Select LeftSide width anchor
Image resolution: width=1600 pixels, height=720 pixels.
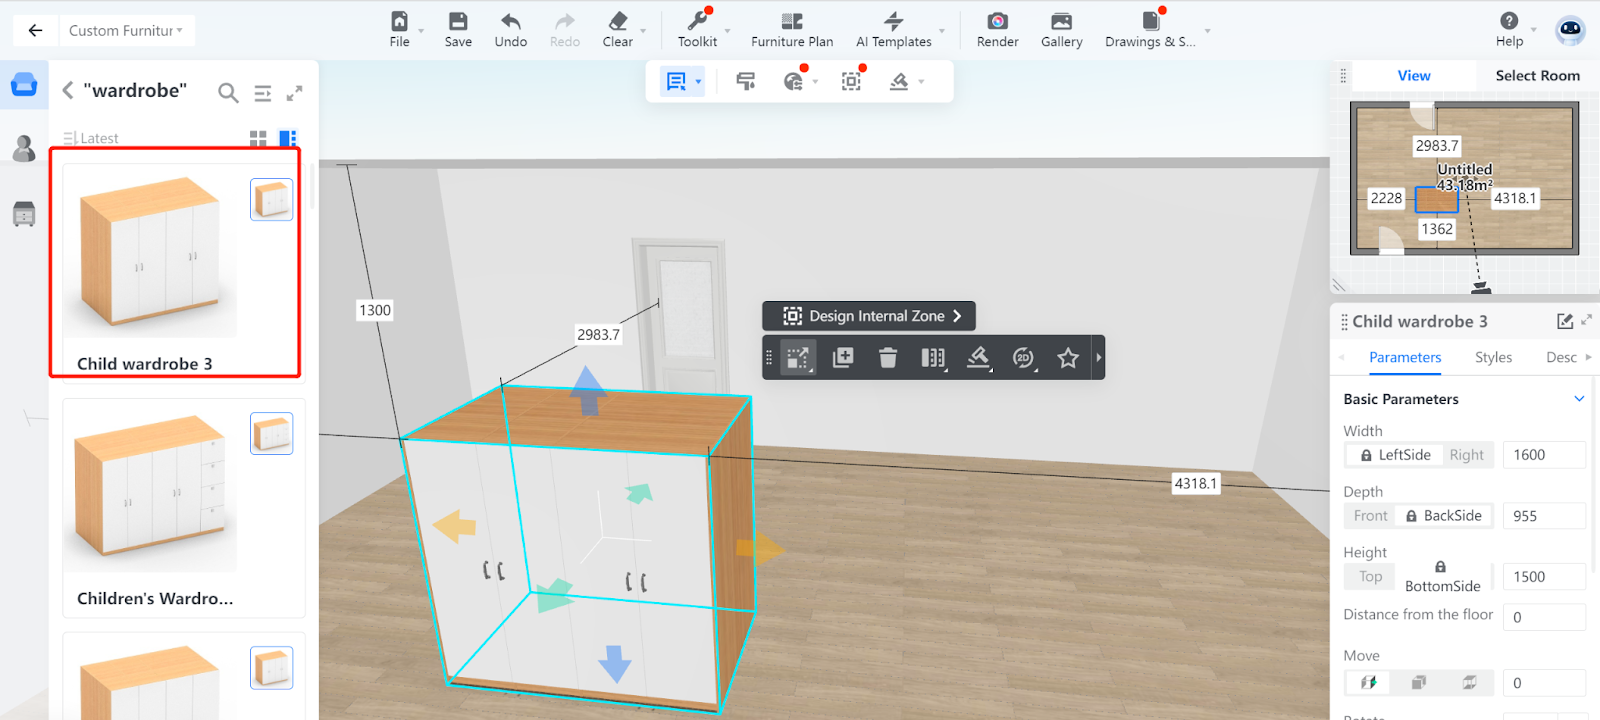click(x=1394, y=455)
